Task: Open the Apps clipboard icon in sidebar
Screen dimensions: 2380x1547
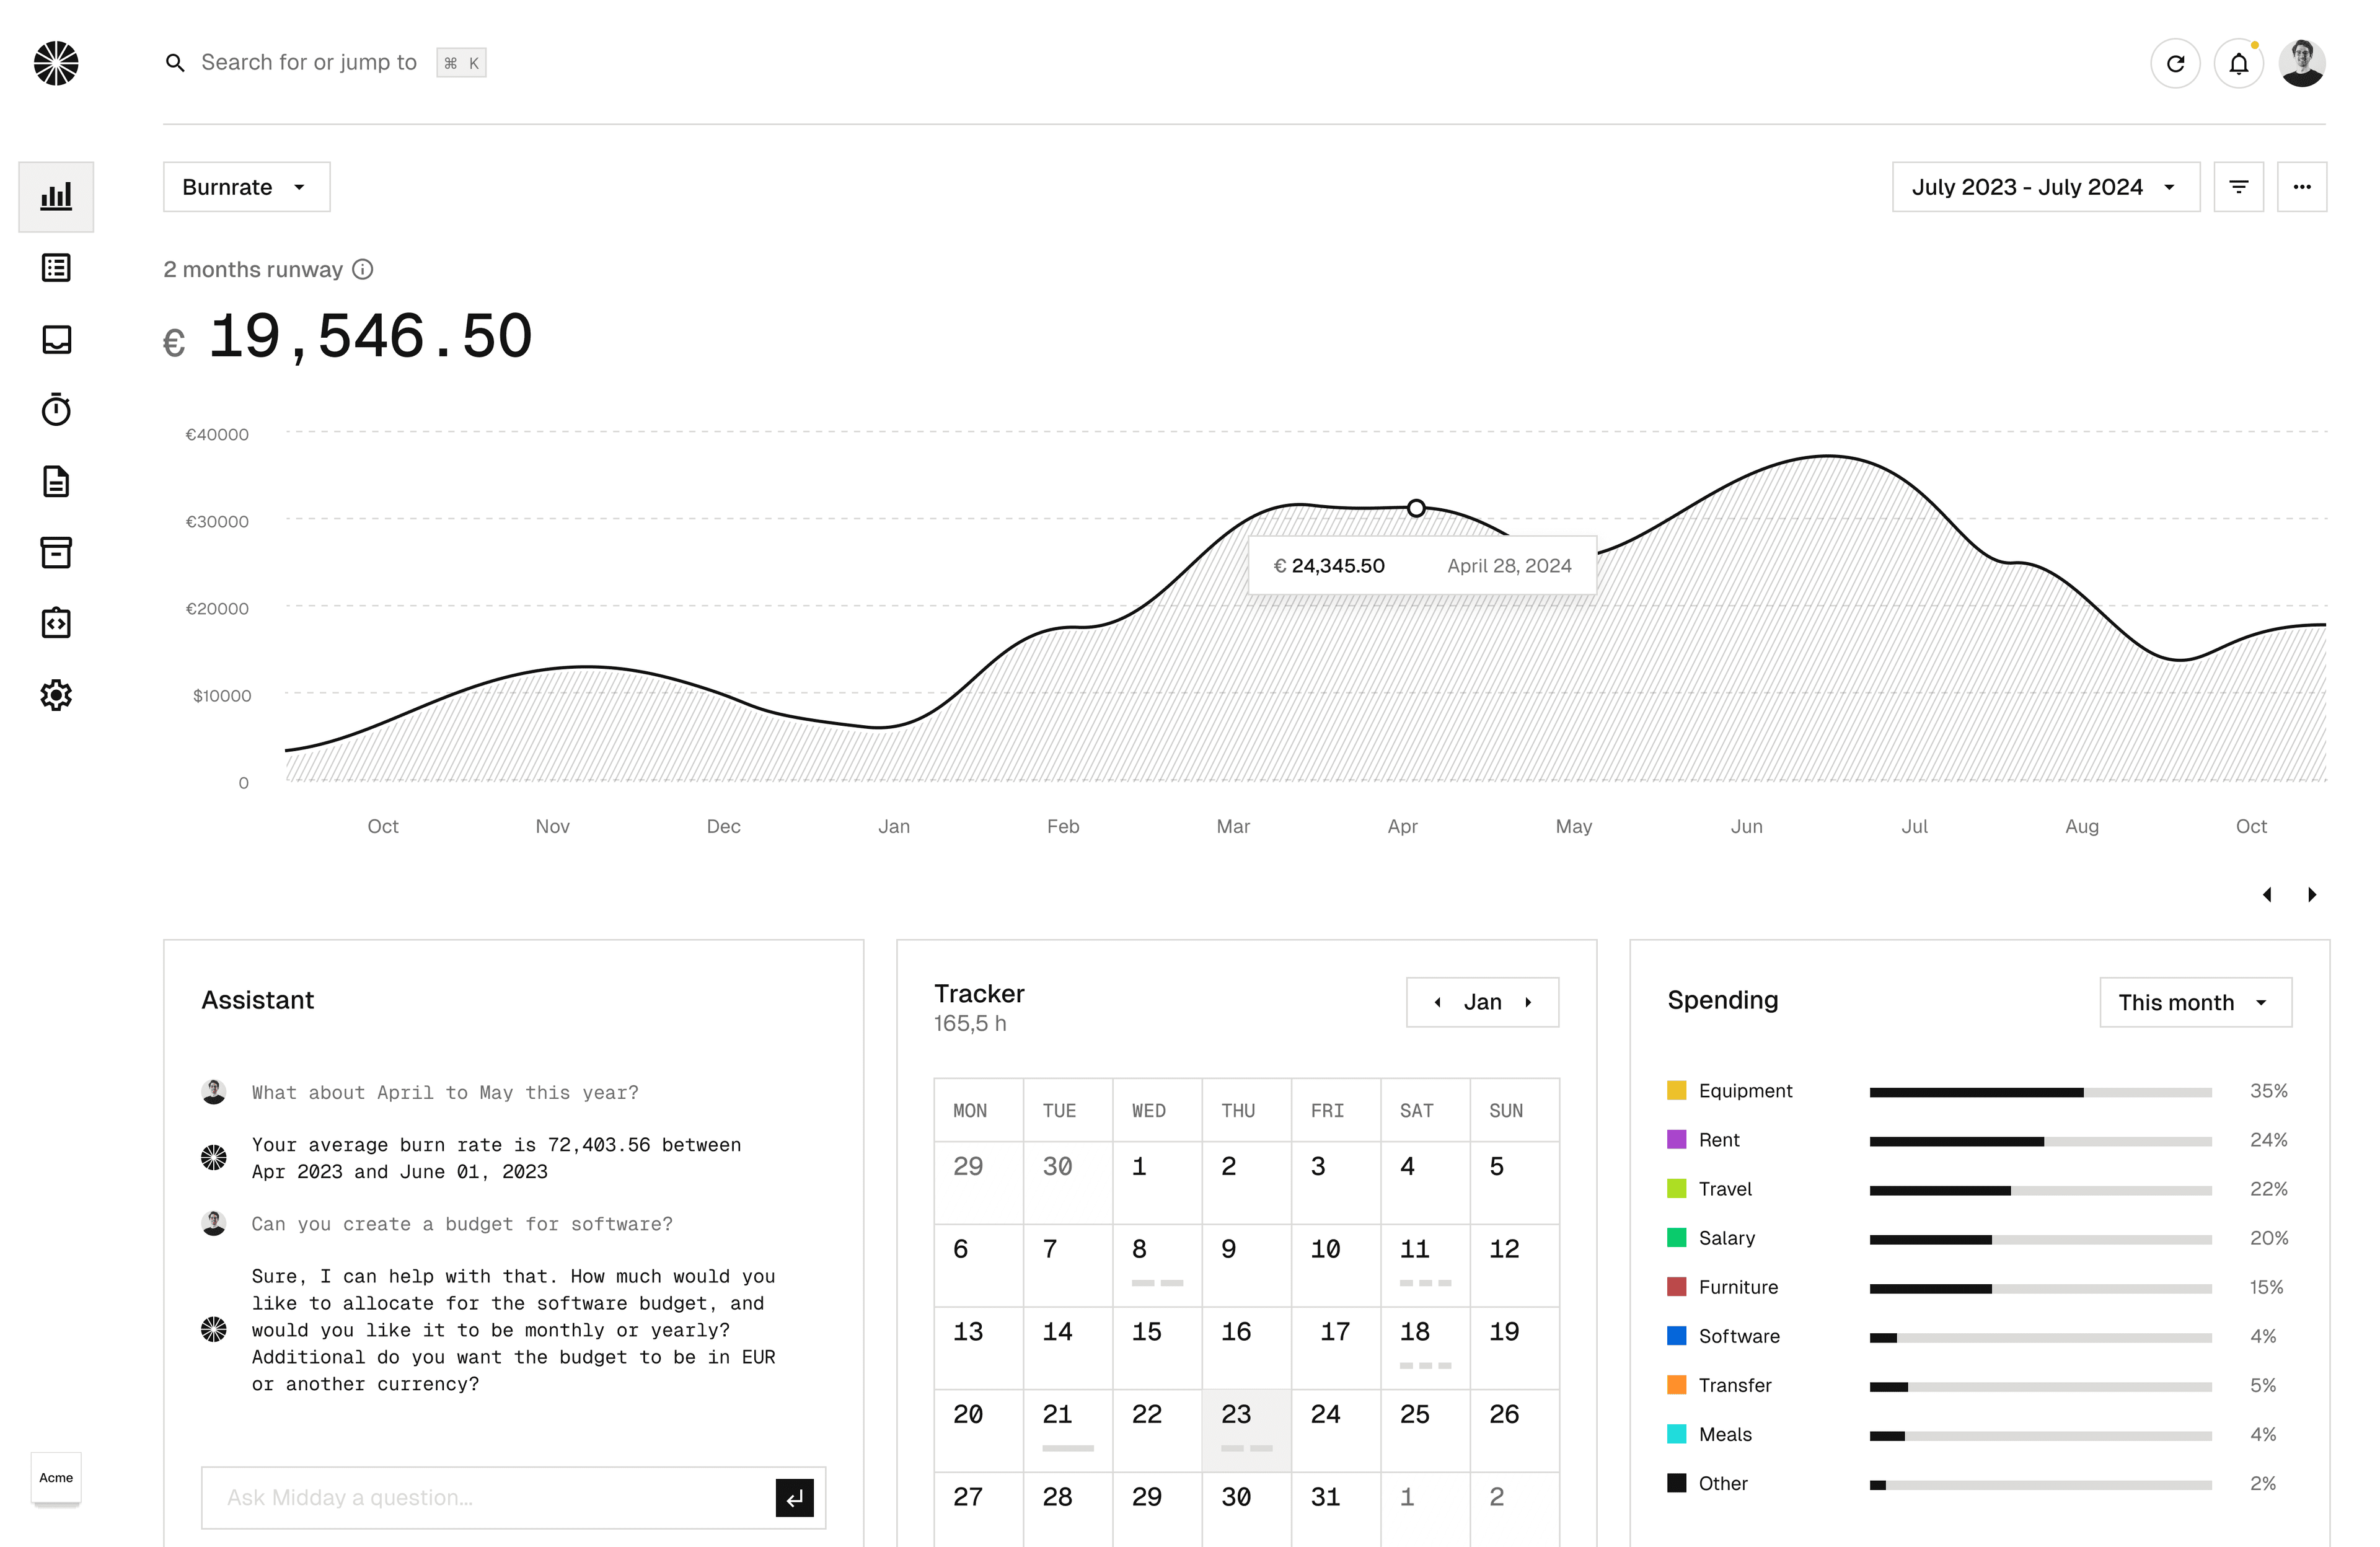Action: pos(56,622)
